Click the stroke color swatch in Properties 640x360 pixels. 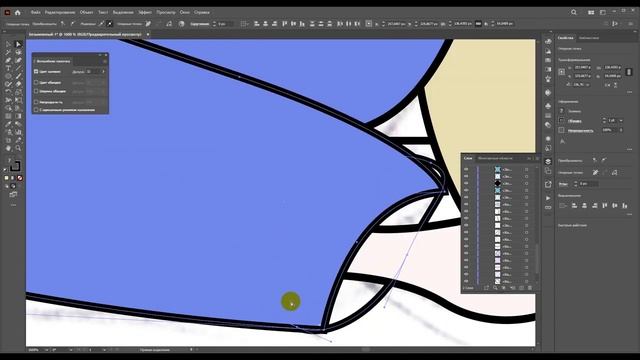562,120
